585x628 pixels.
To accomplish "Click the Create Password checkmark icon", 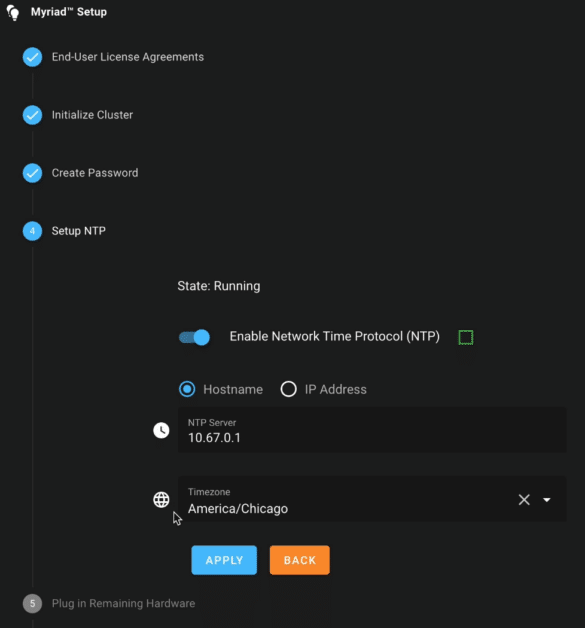I will [x=32, y=173].
